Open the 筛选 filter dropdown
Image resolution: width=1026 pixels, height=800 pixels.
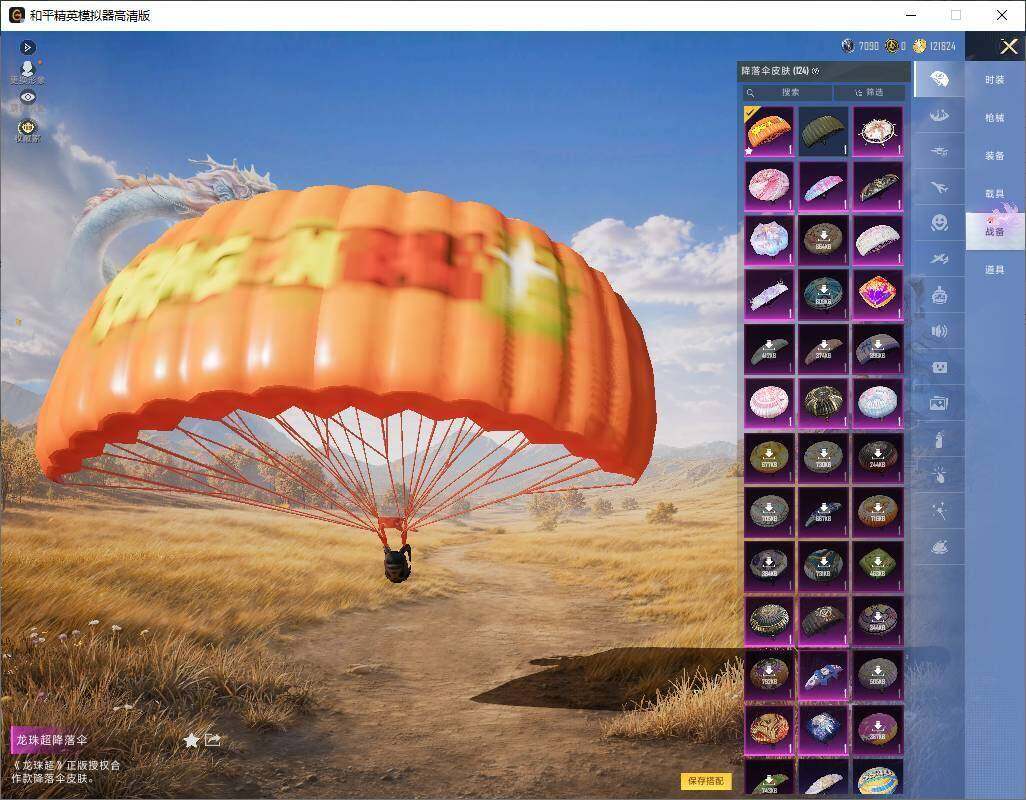pos(870,92)
